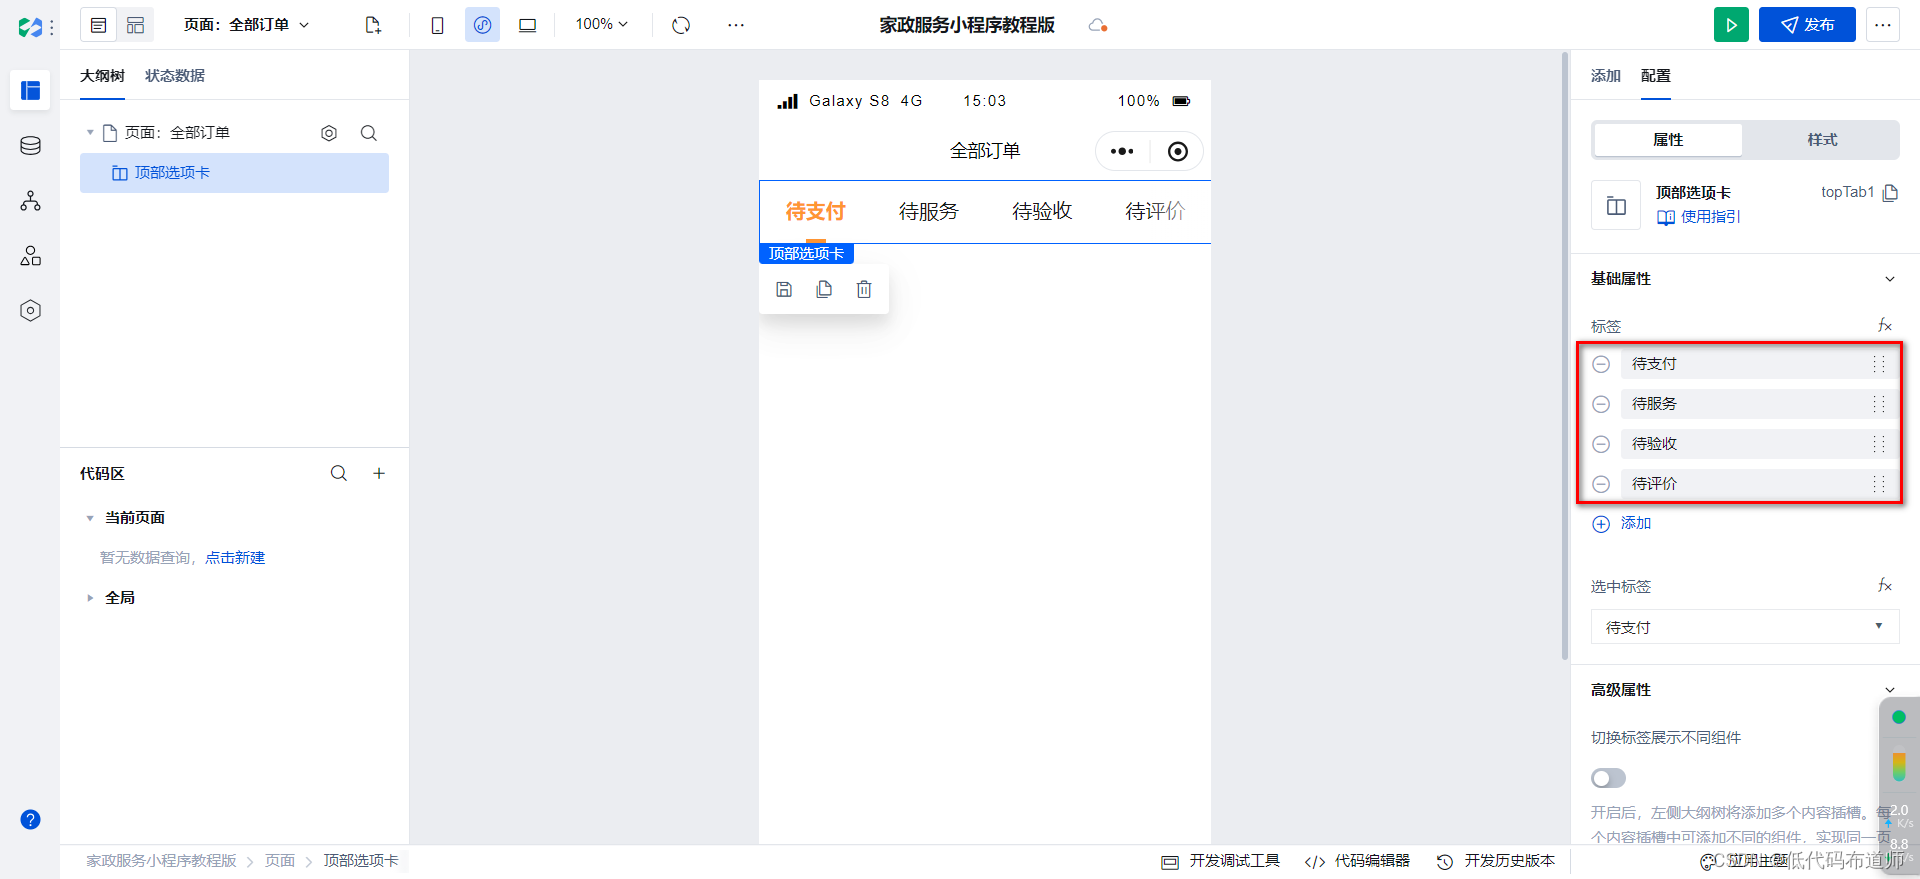Click the phone capsule more dots
The image size is (1920, 879).
1122,151
